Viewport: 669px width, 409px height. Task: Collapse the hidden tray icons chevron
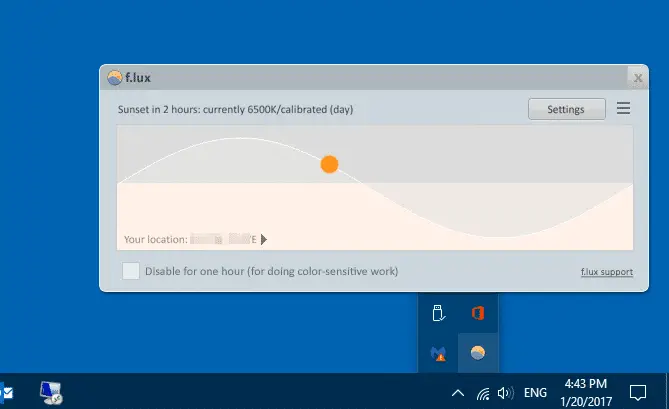tap(458, 393)
